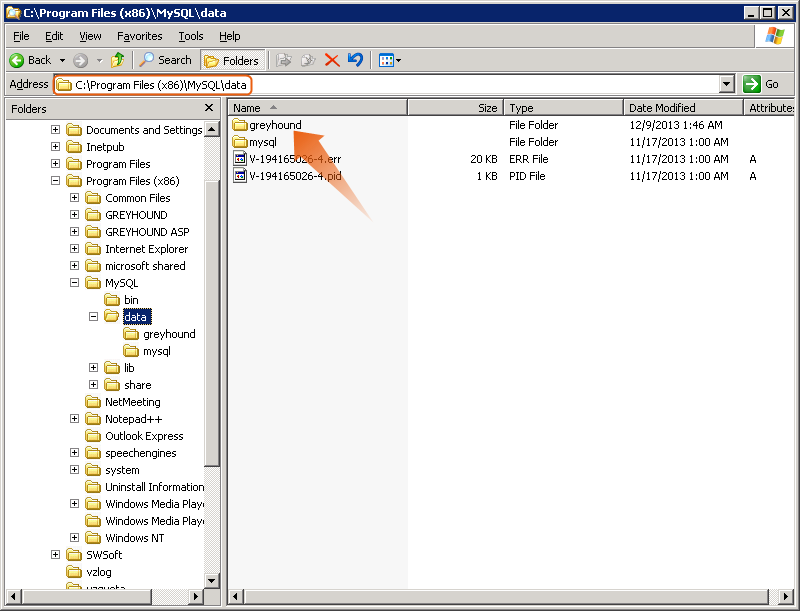Toggle the Folders pane button
Viewport: 800px width, 611px height.
(233, 60)
